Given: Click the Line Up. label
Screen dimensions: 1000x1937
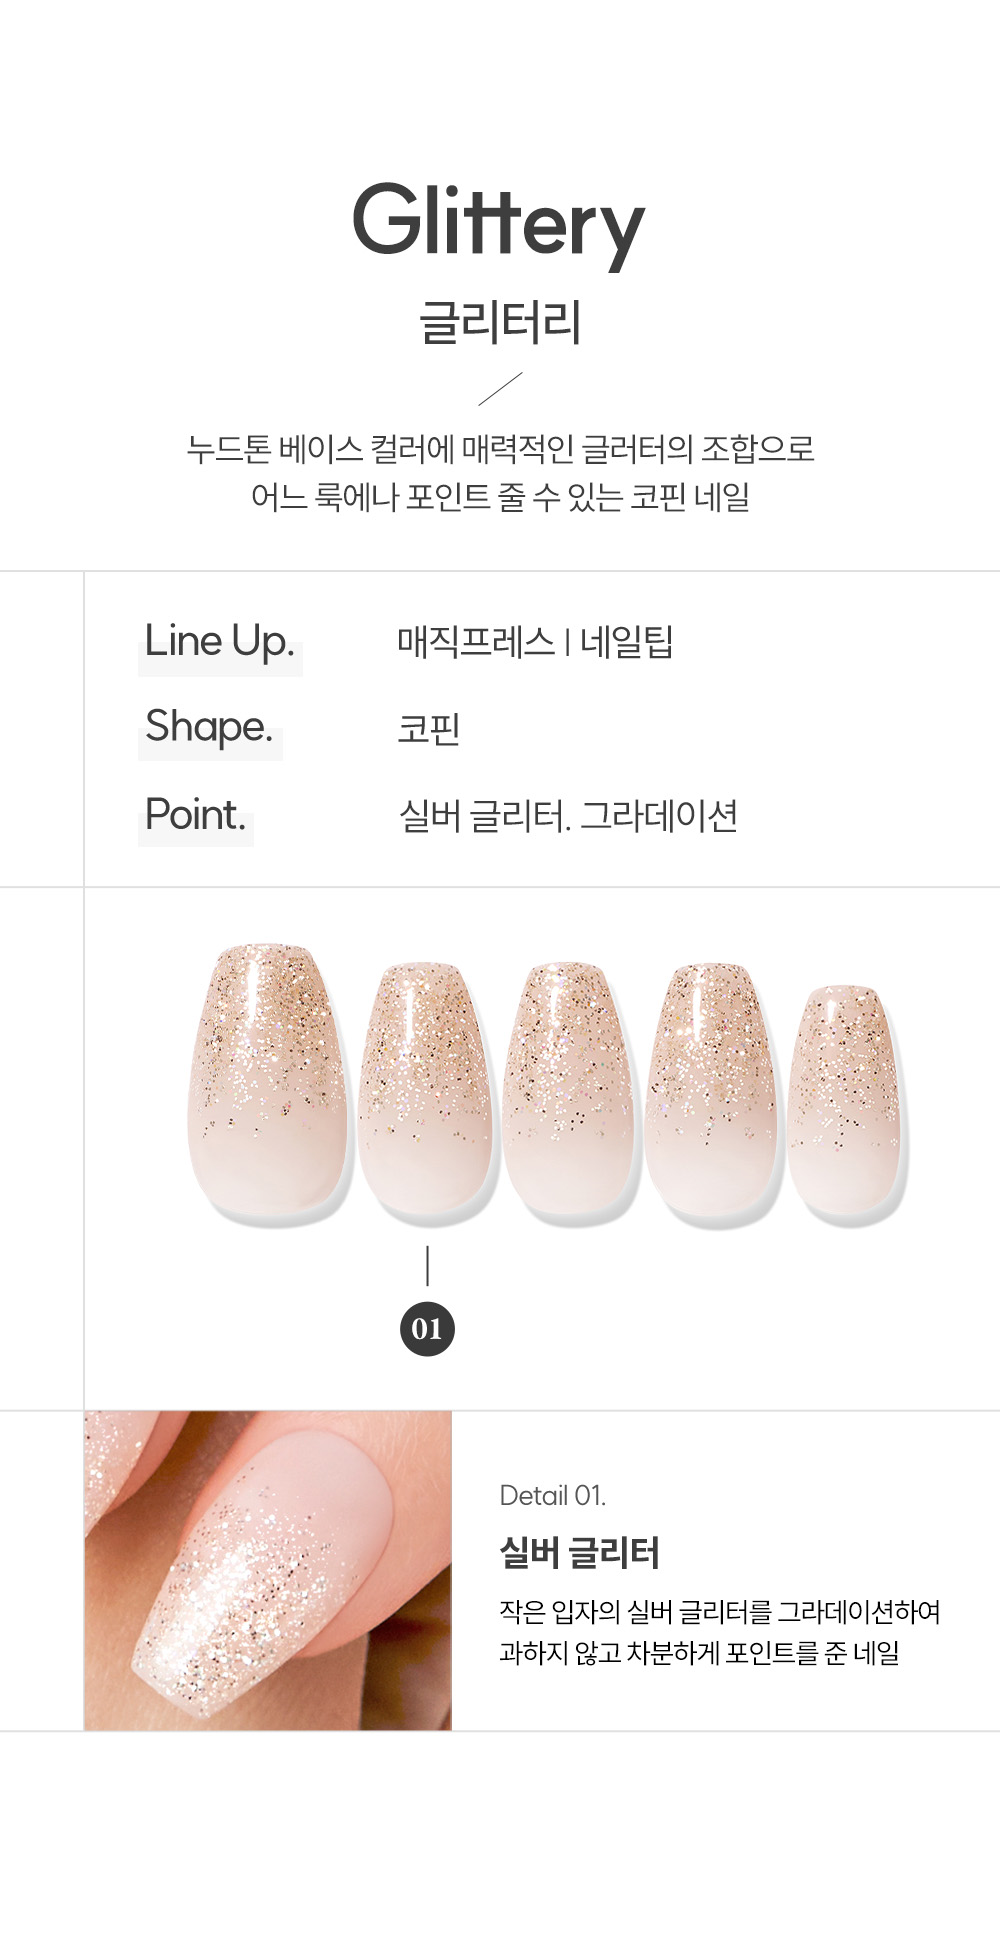Looking at the screenshot, I should pos(219,641).
